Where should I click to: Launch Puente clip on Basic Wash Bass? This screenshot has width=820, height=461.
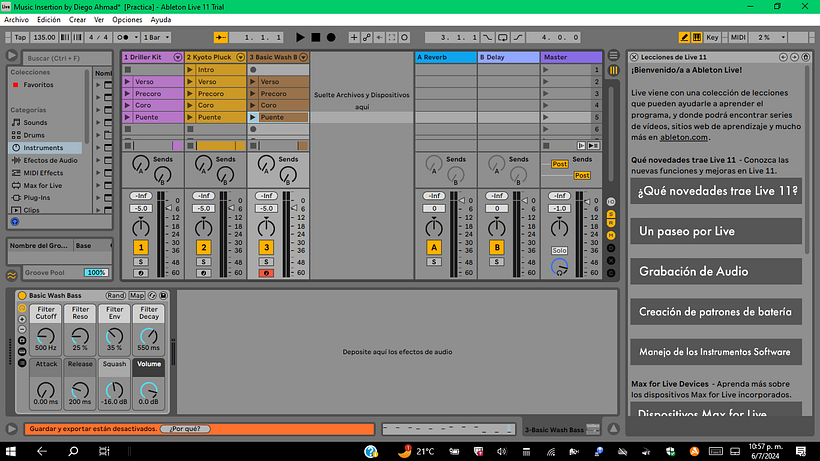point(253,117)
